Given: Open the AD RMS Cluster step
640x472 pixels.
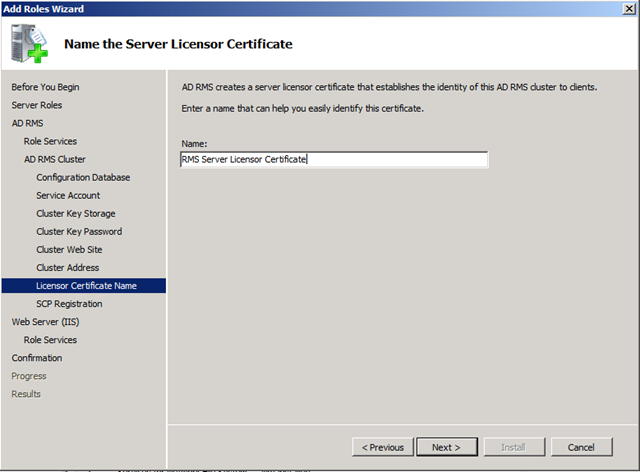Looking at the screenshot, I should [x=55, y=159].
